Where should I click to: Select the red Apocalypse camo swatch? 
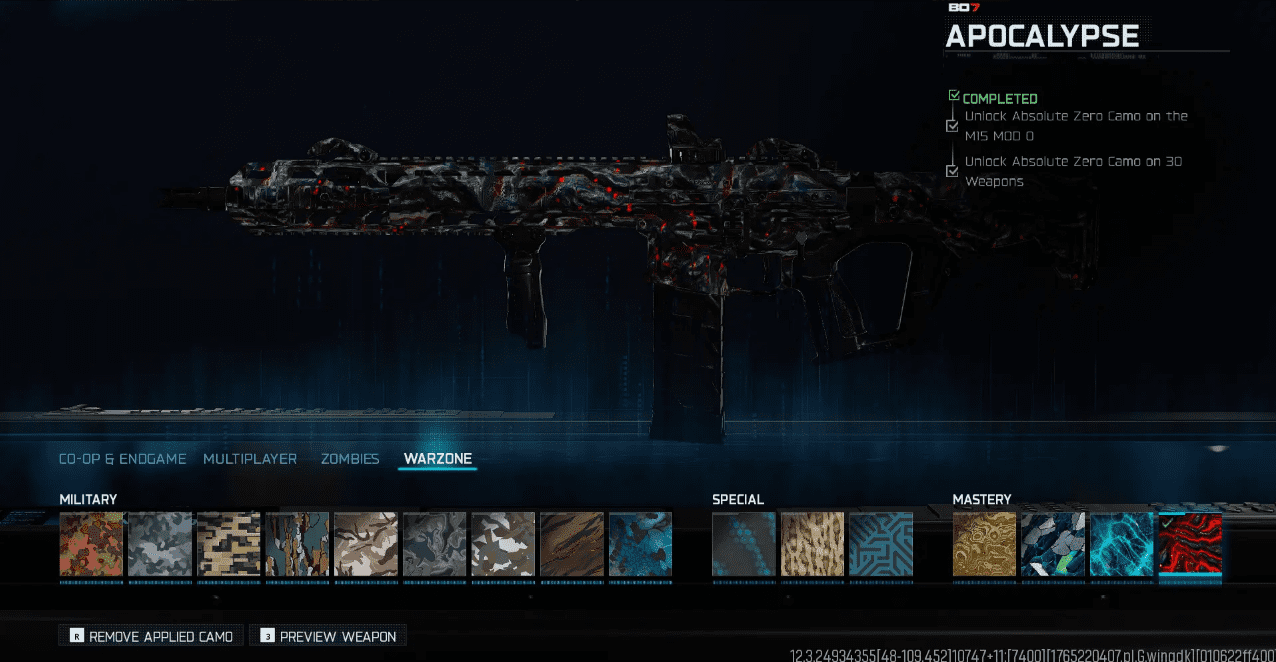[x=1190, y=545]
